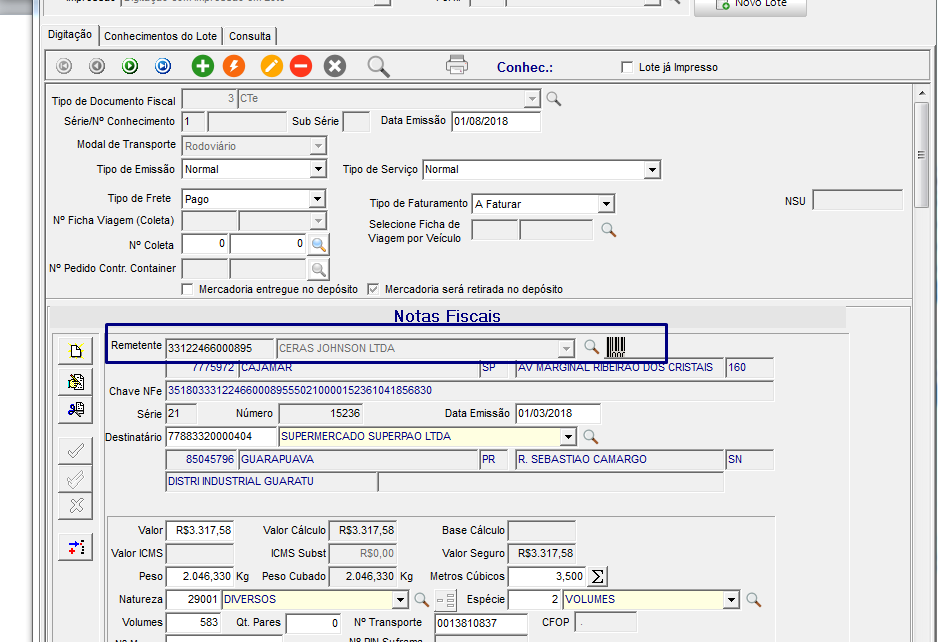Switch to Conhecimentos do Lote tab
This screenshot has height=642, width=938.
click(160, 36)
